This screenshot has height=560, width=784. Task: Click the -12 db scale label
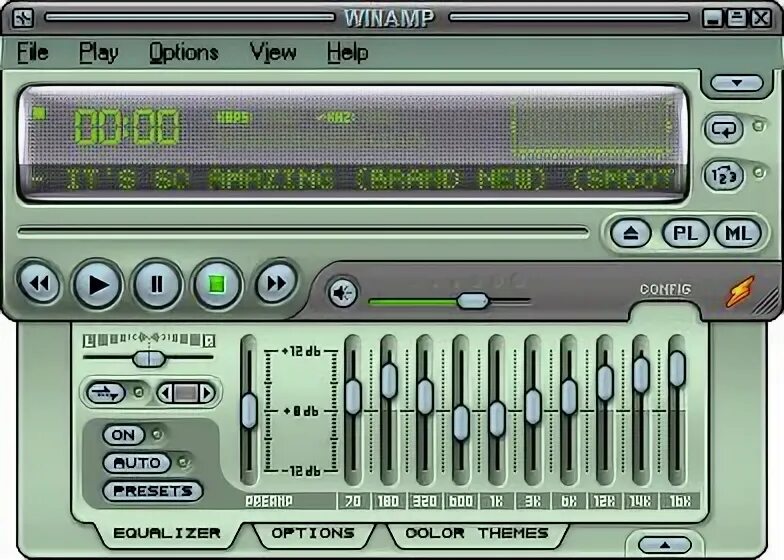pos(302,471)
